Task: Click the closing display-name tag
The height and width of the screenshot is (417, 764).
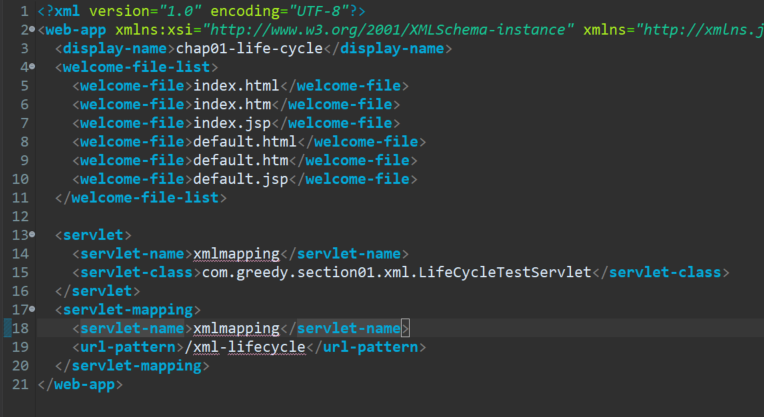Action: pyautogui.click(x=388, y=49)
